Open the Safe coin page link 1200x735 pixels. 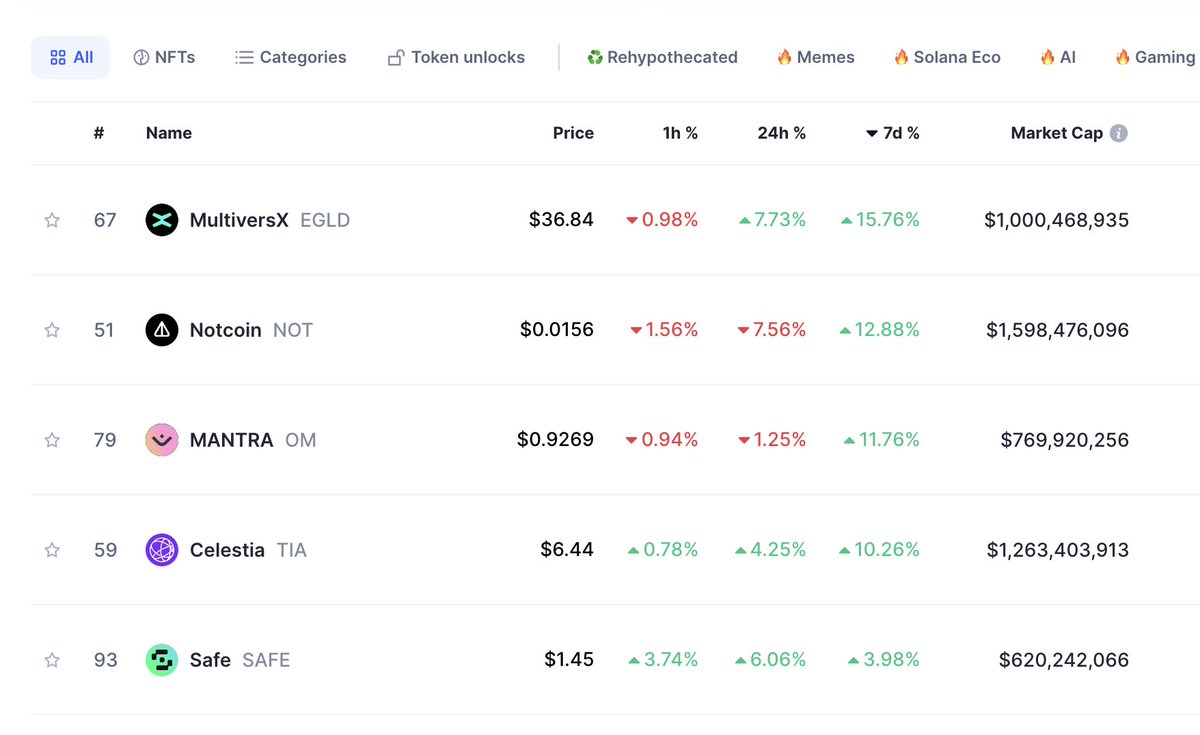(210, 660)
